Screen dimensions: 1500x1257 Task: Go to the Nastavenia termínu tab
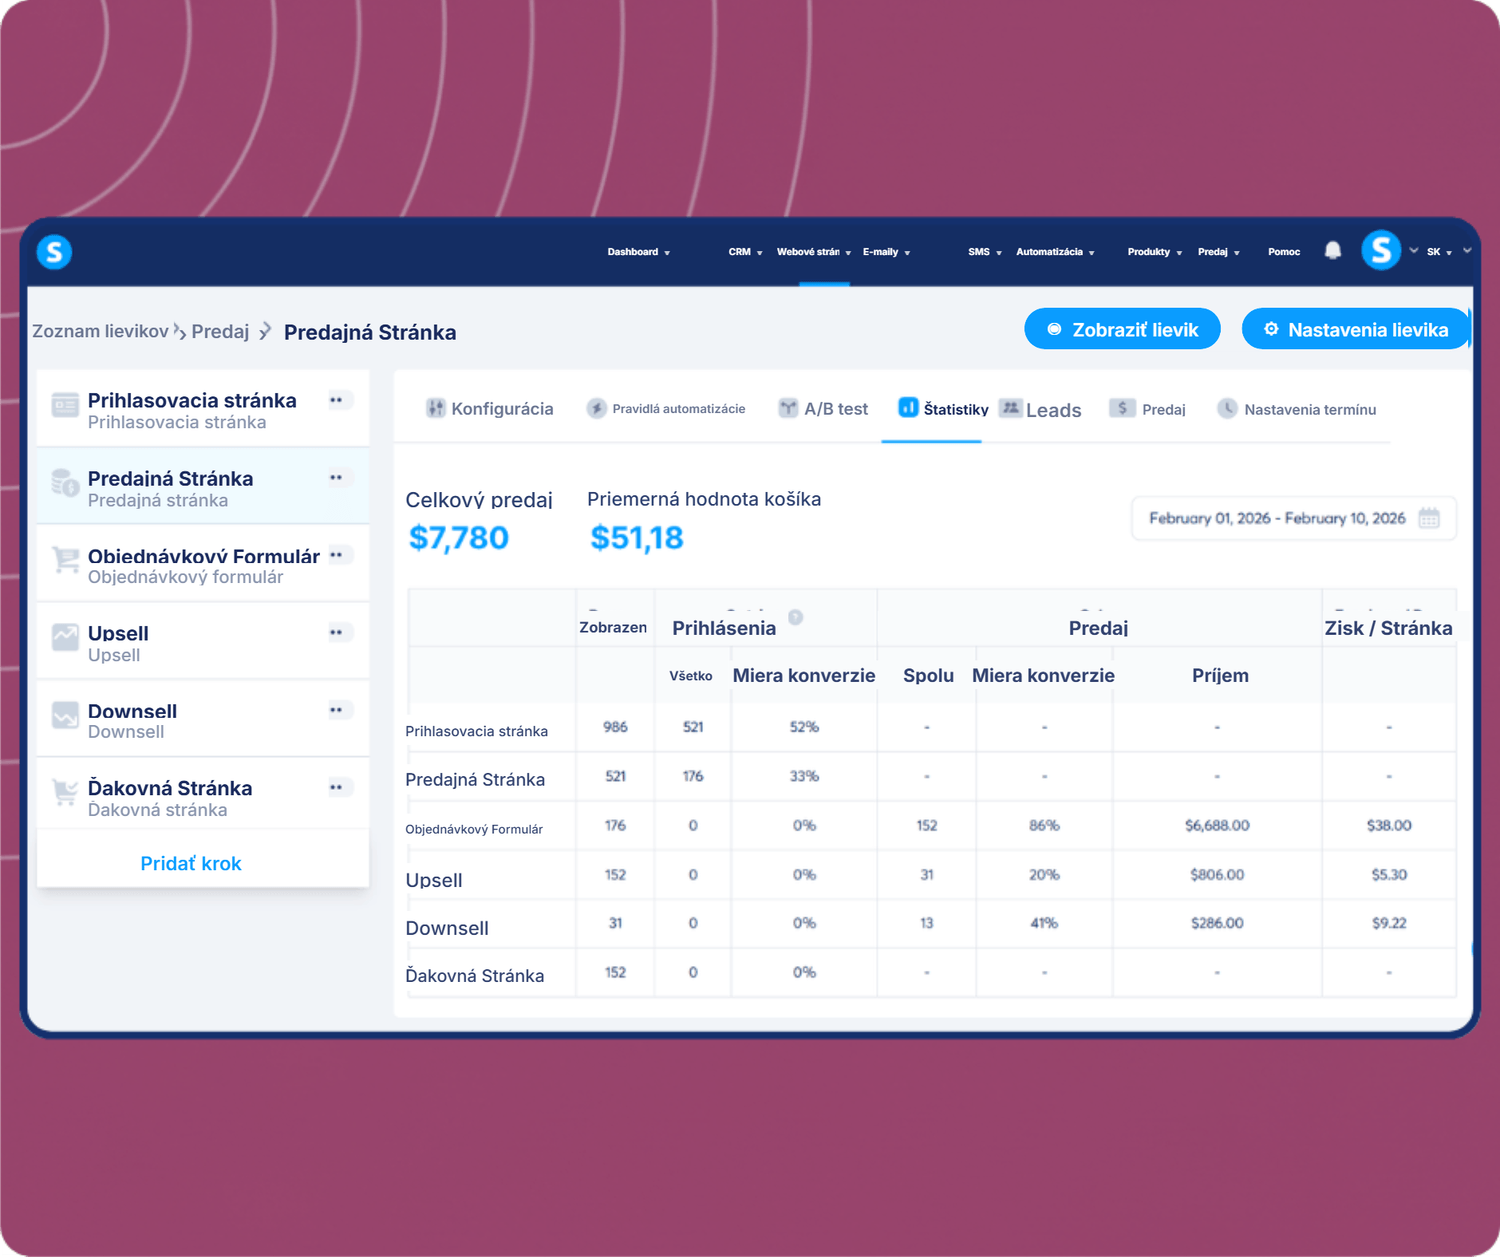(1296, 409)
